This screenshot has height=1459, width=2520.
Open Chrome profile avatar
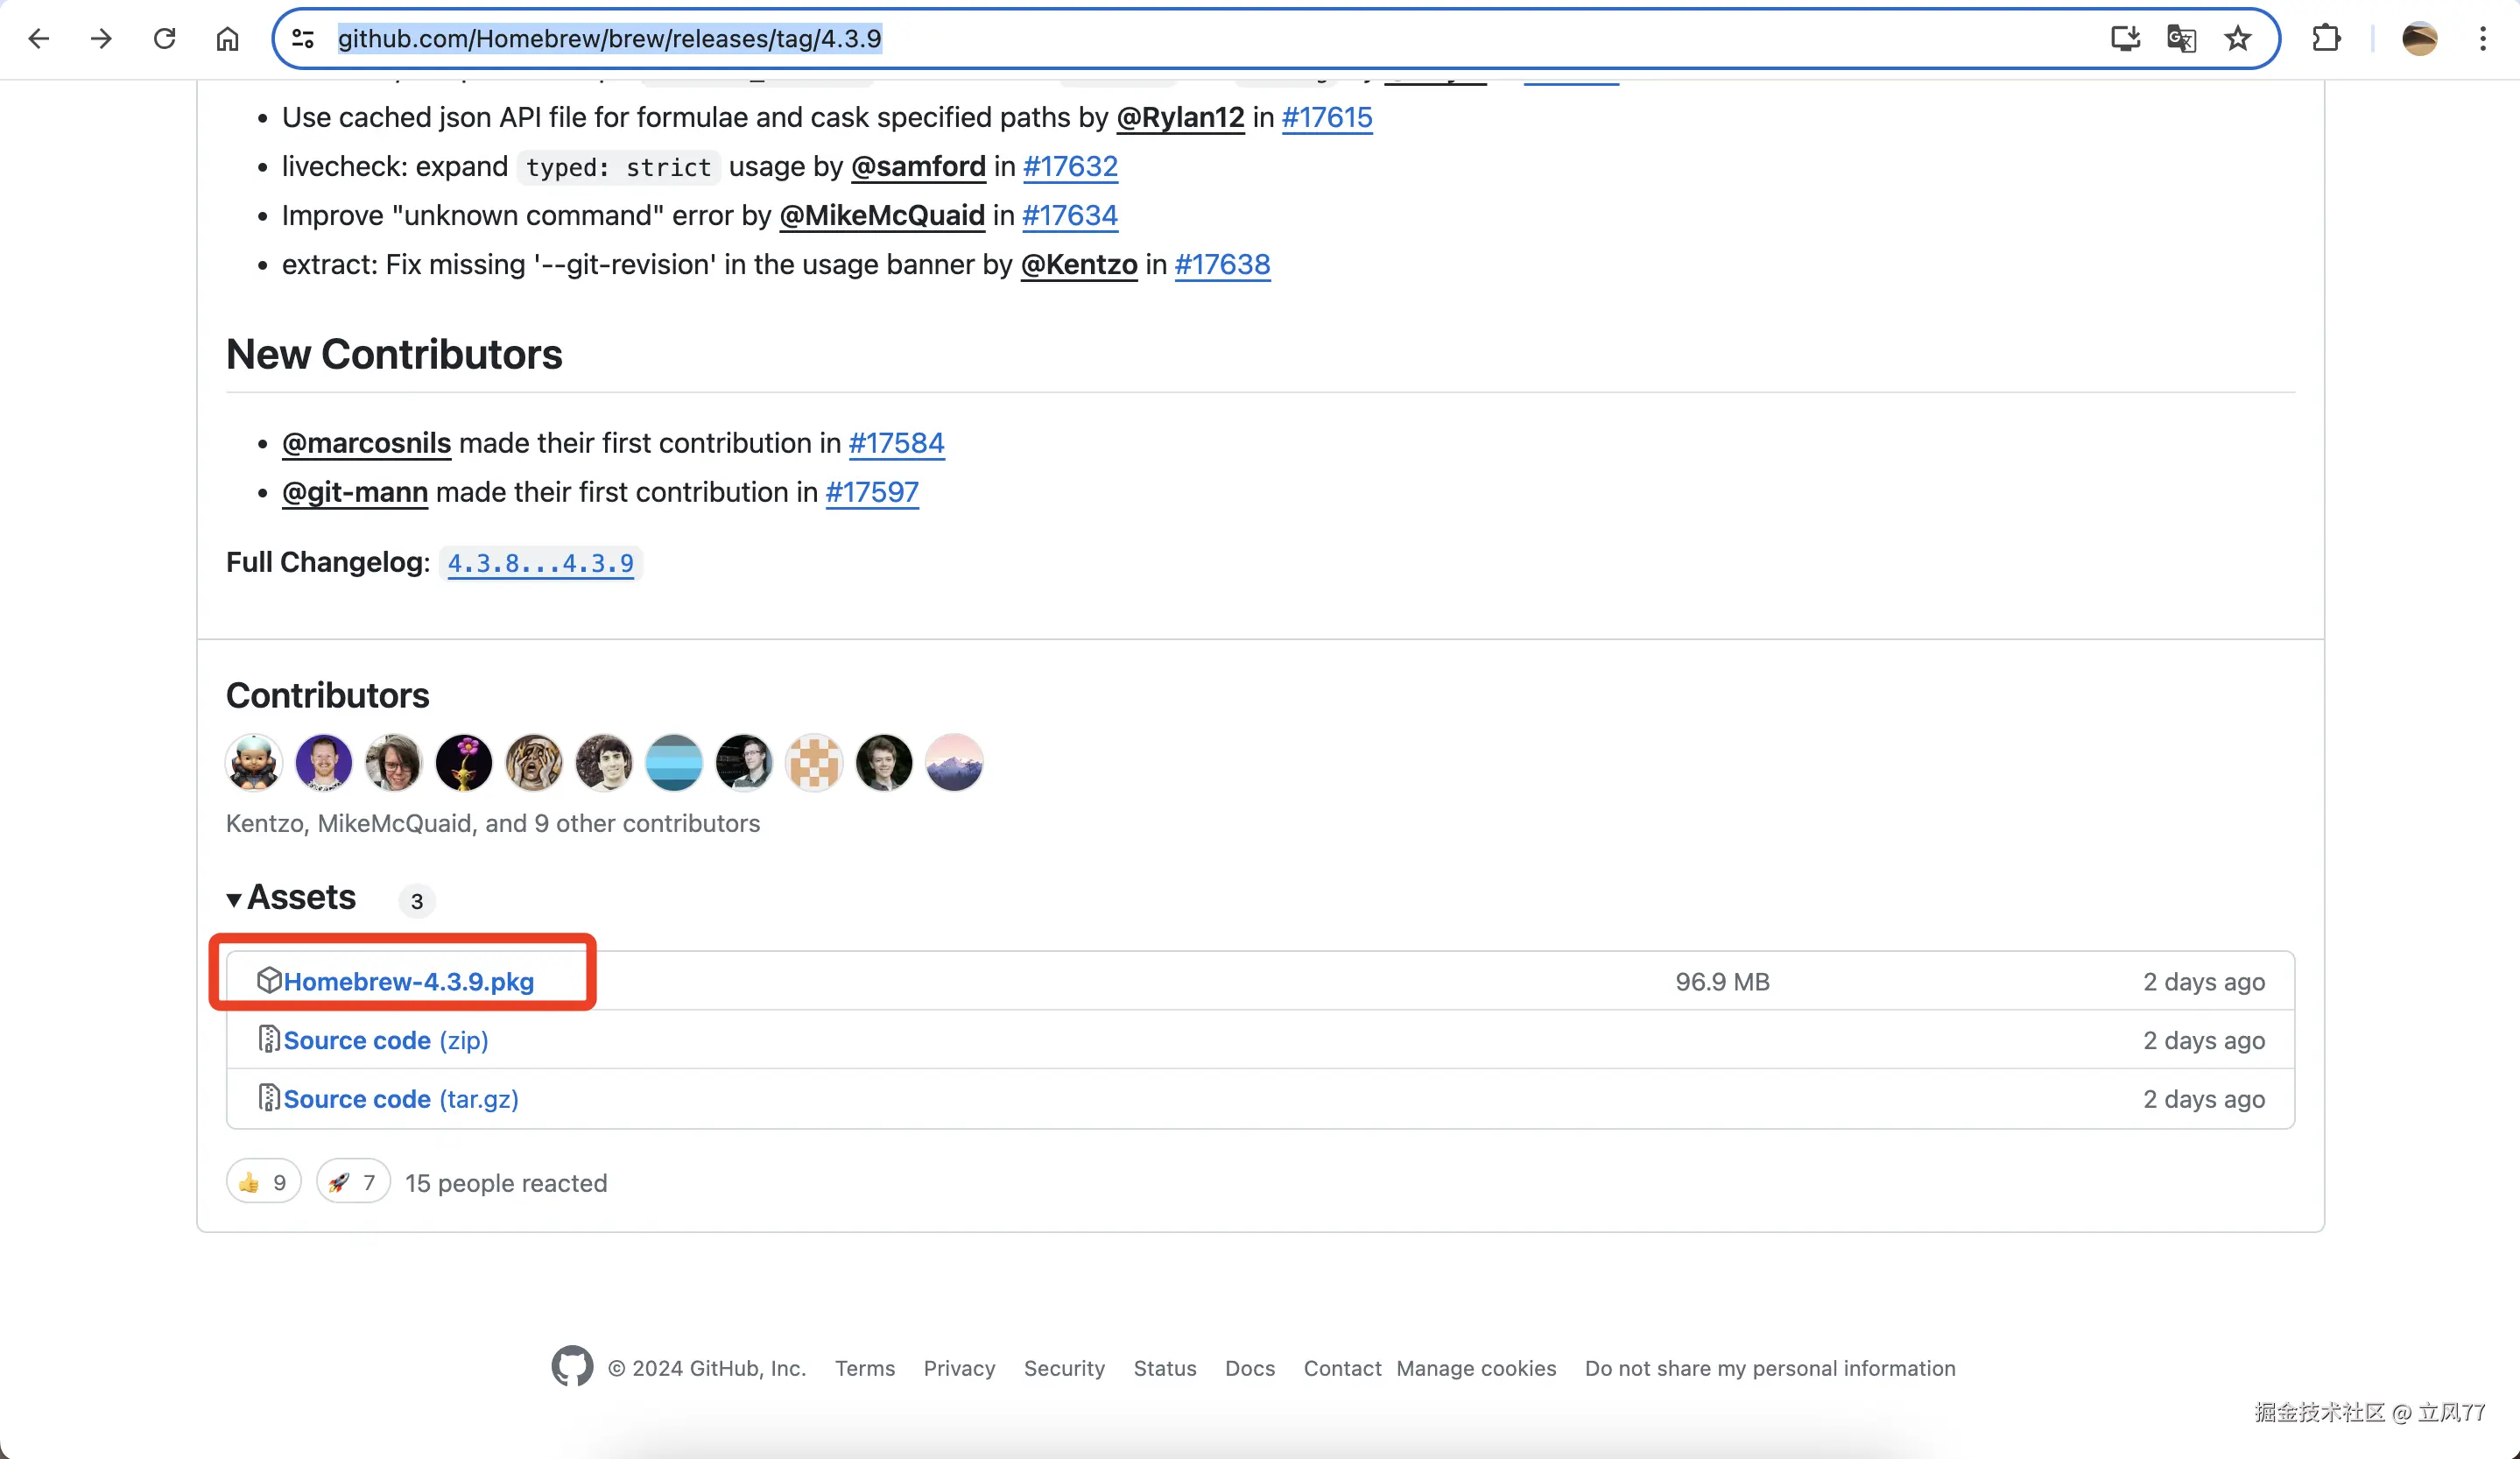(x=2419, y=39)
